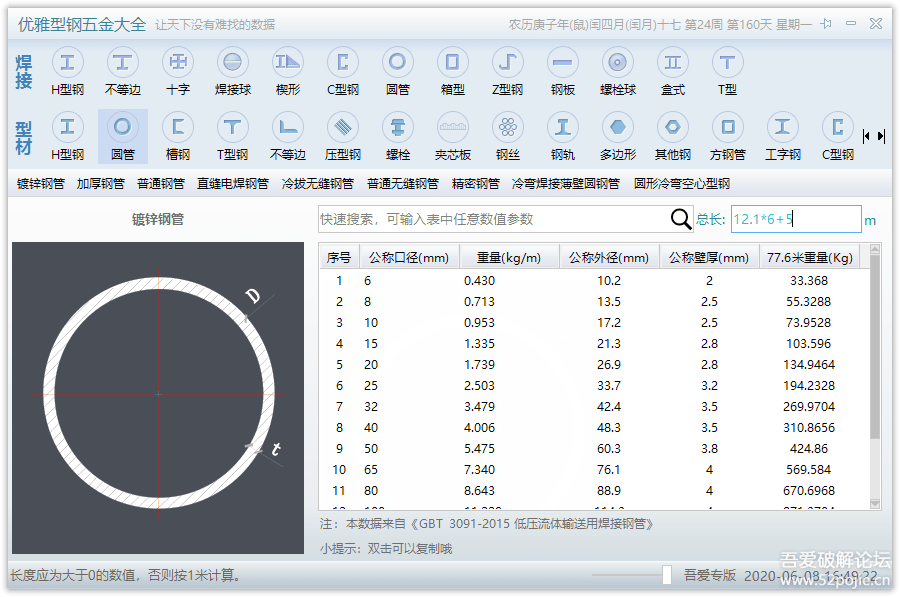Click the magnifying glass search icon

click(x=681, y=218)
